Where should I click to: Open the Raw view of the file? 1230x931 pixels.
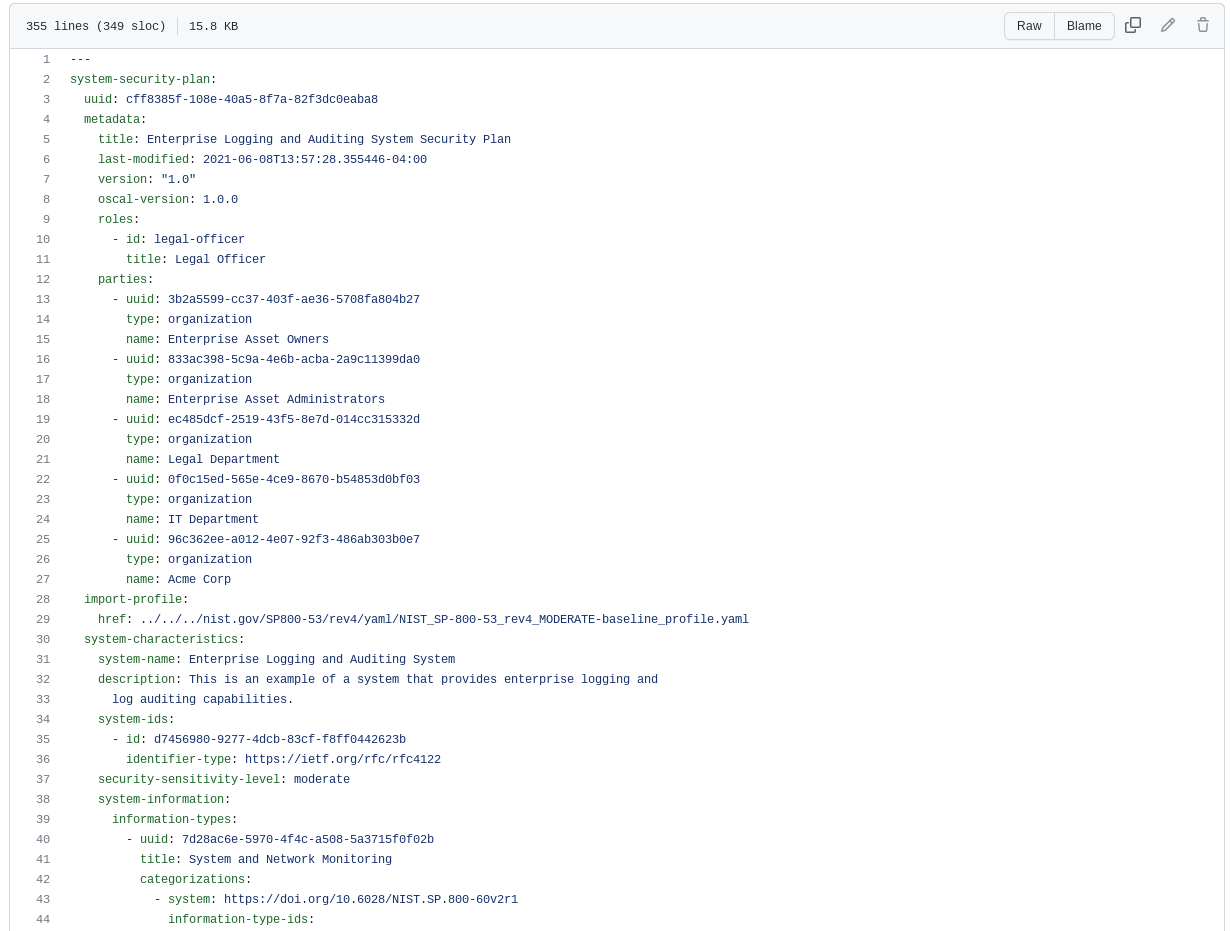coord(1029,26)
